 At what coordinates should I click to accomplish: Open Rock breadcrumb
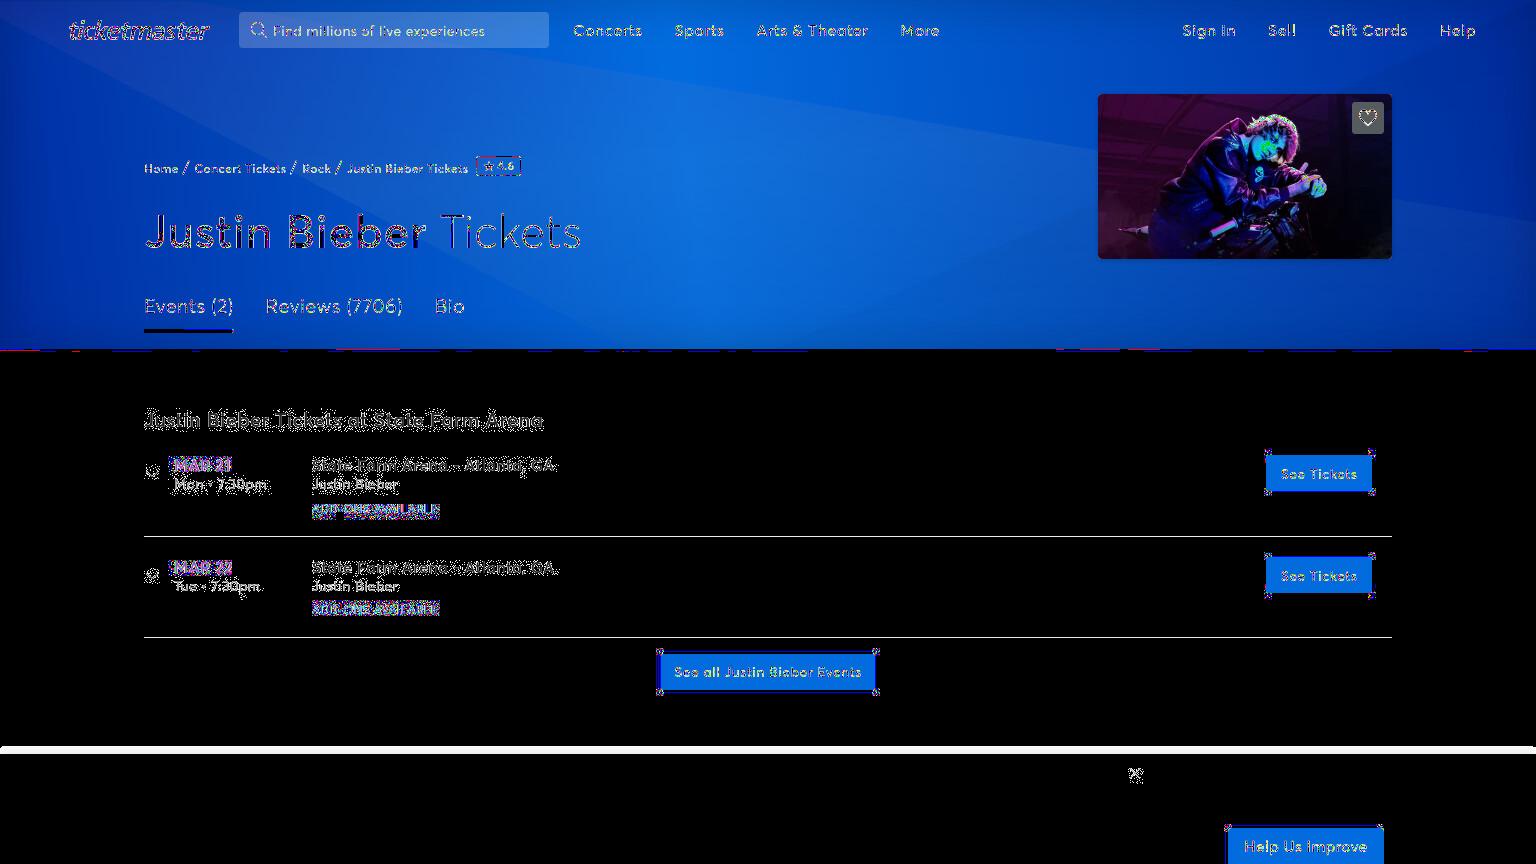click(316, 168)
